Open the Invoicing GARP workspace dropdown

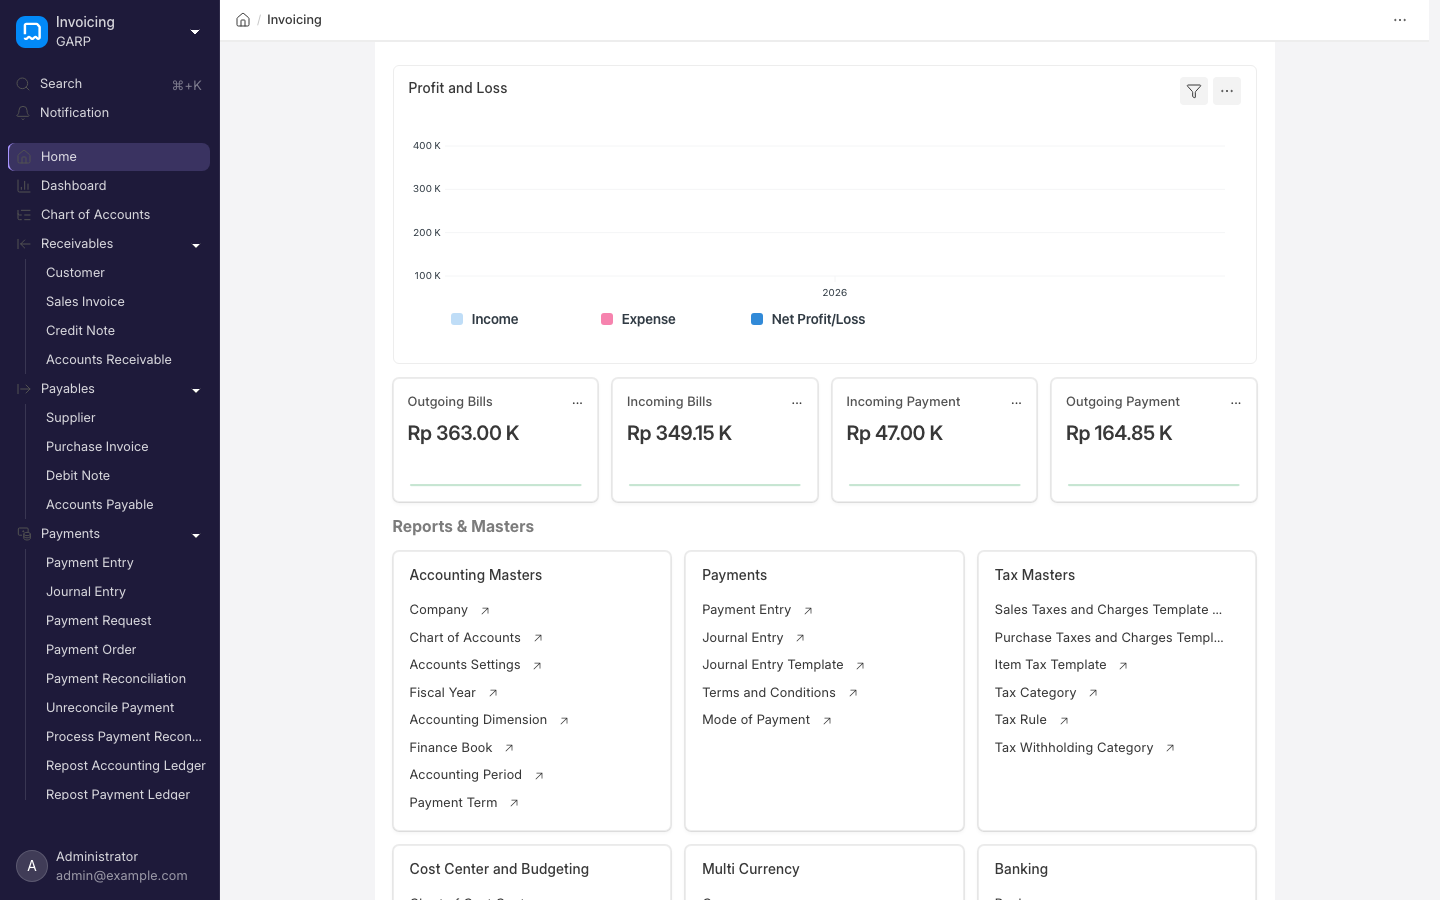coord(195,32)
